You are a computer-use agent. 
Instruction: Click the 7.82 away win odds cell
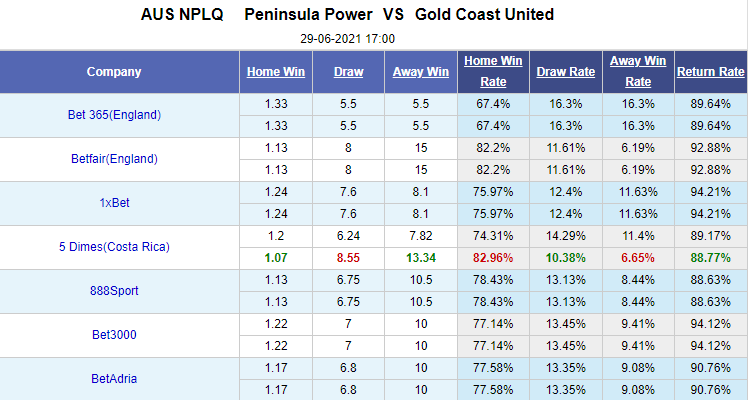pos(421,236)
